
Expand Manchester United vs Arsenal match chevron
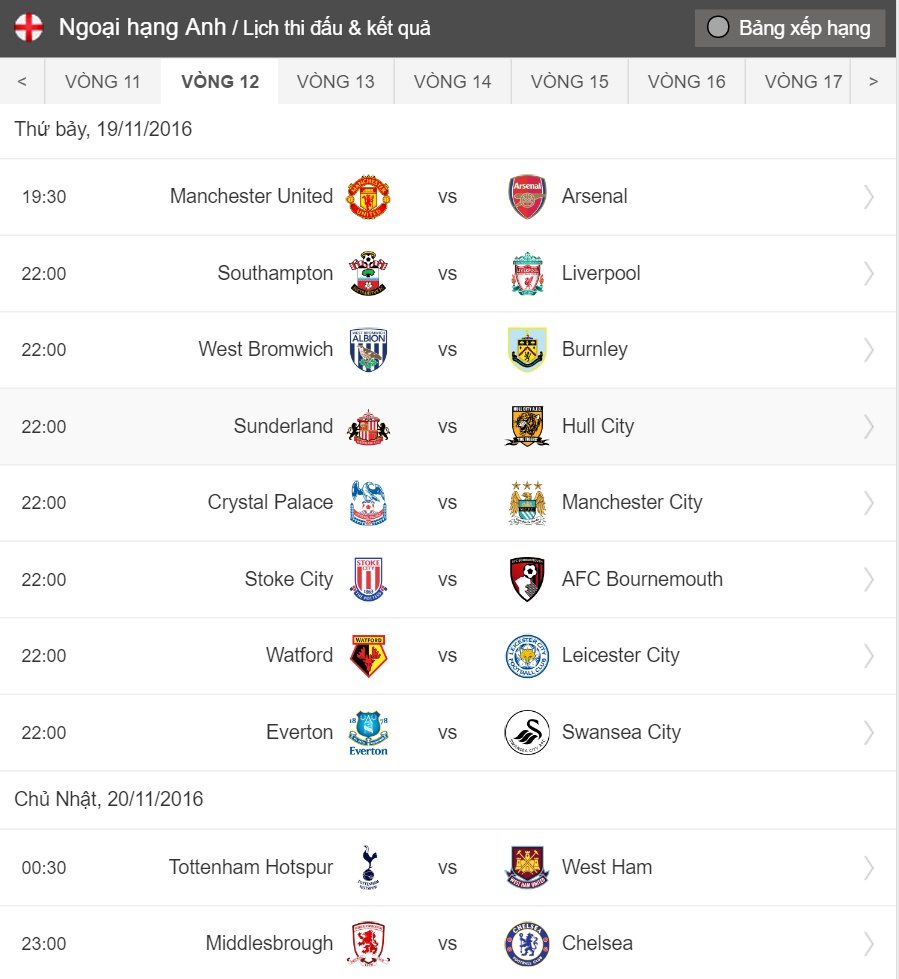869,197
